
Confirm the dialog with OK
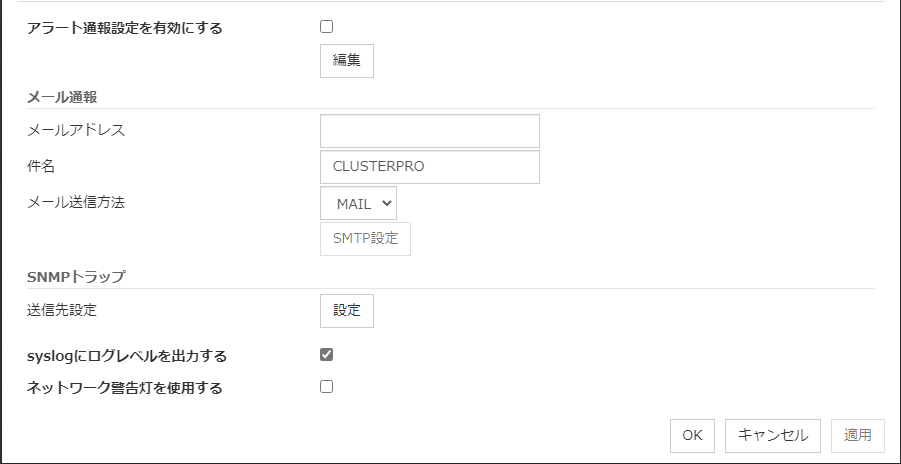(692, 435)
